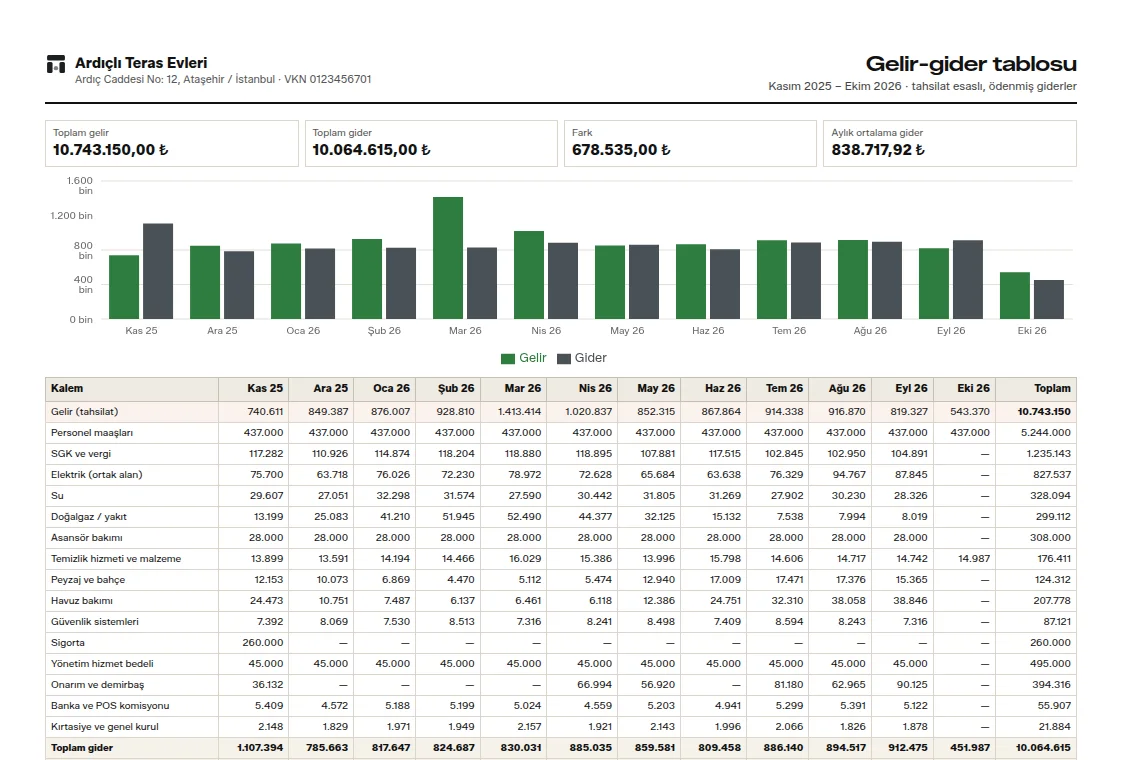Click the dark grey Gider legend swatch
The height and width of the screenshot is (760, 1122).
564,359
